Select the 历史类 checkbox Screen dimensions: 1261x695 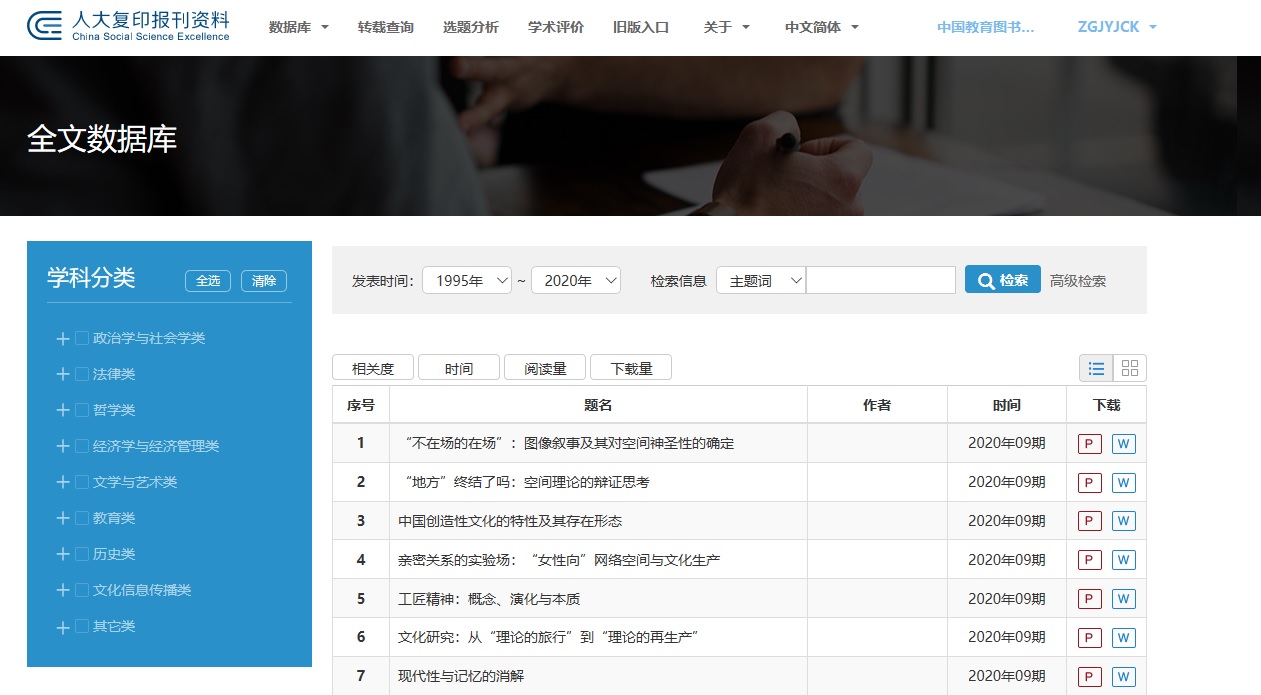82,555
